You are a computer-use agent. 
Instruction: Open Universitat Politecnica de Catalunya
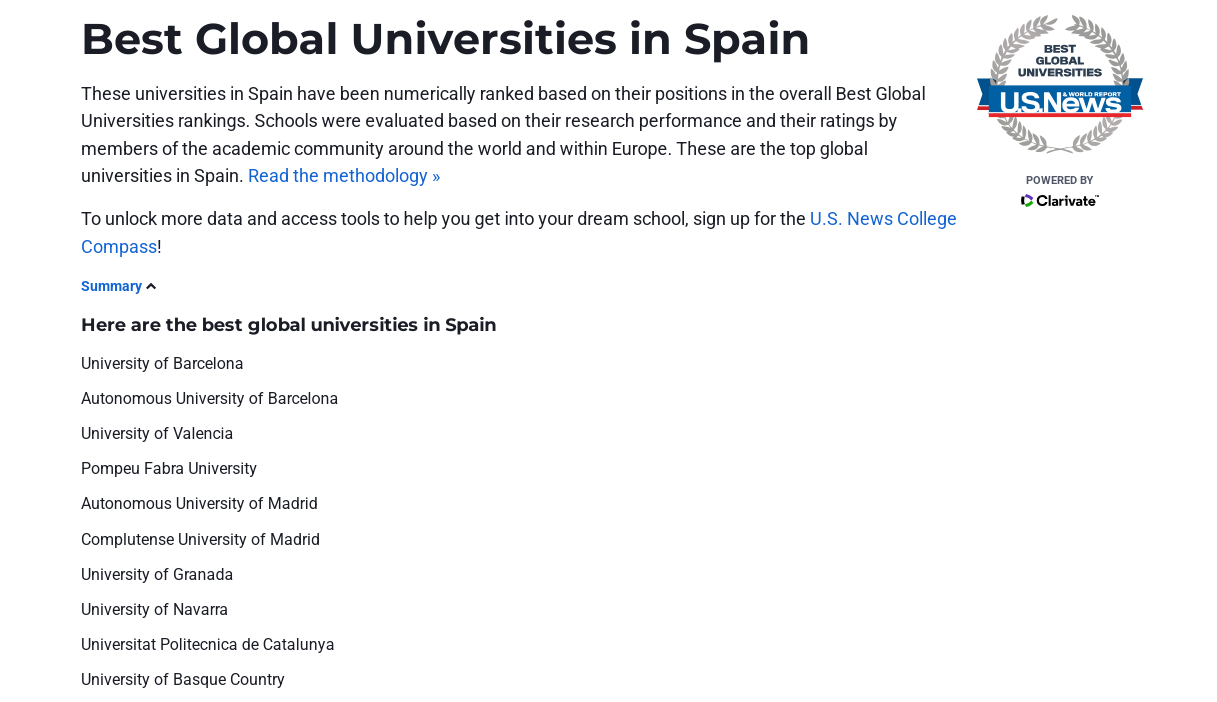(208, 644)
